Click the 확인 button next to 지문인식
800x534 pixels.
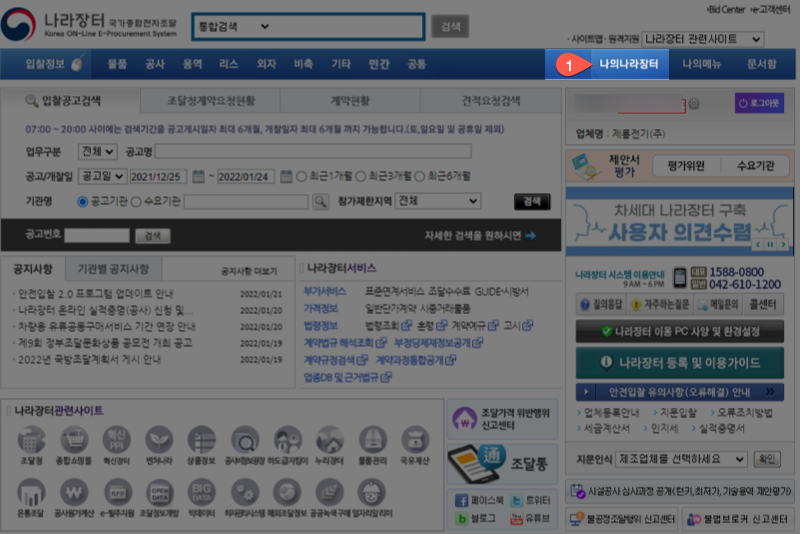(x=767, y=459)
